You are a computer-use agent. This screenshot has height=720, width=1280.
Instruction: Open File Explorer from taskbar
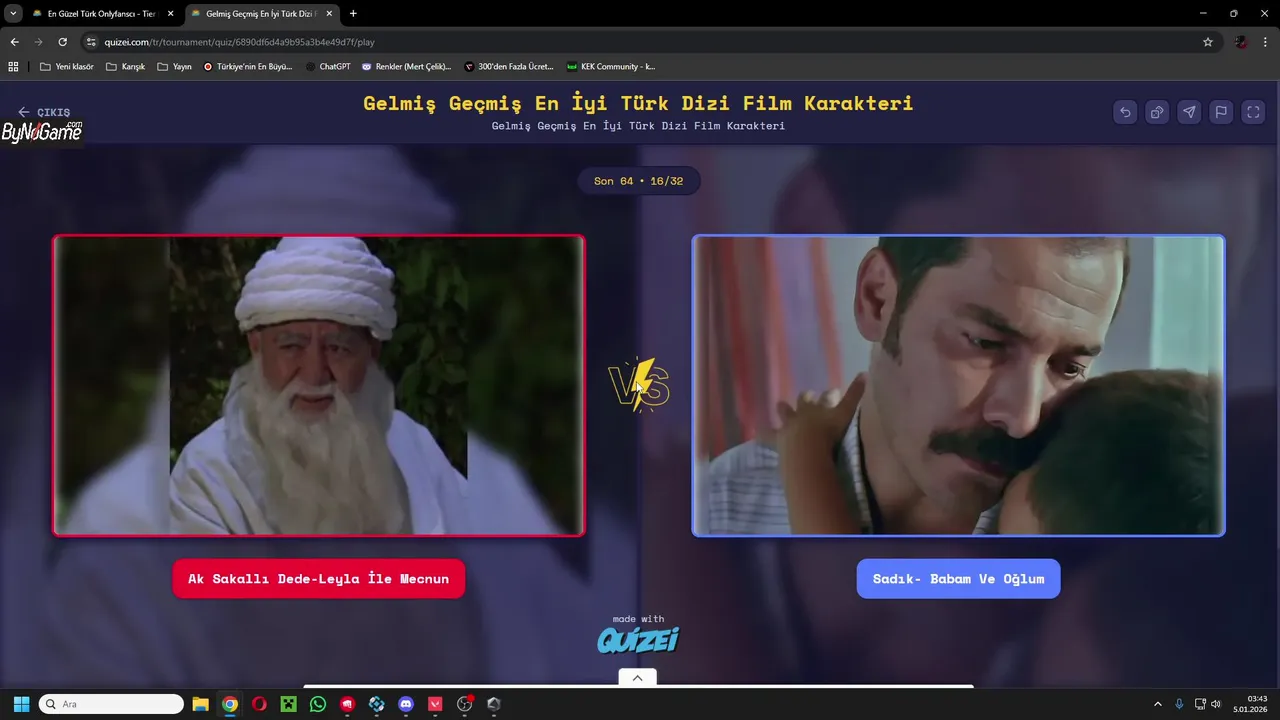tap(200, 704)
